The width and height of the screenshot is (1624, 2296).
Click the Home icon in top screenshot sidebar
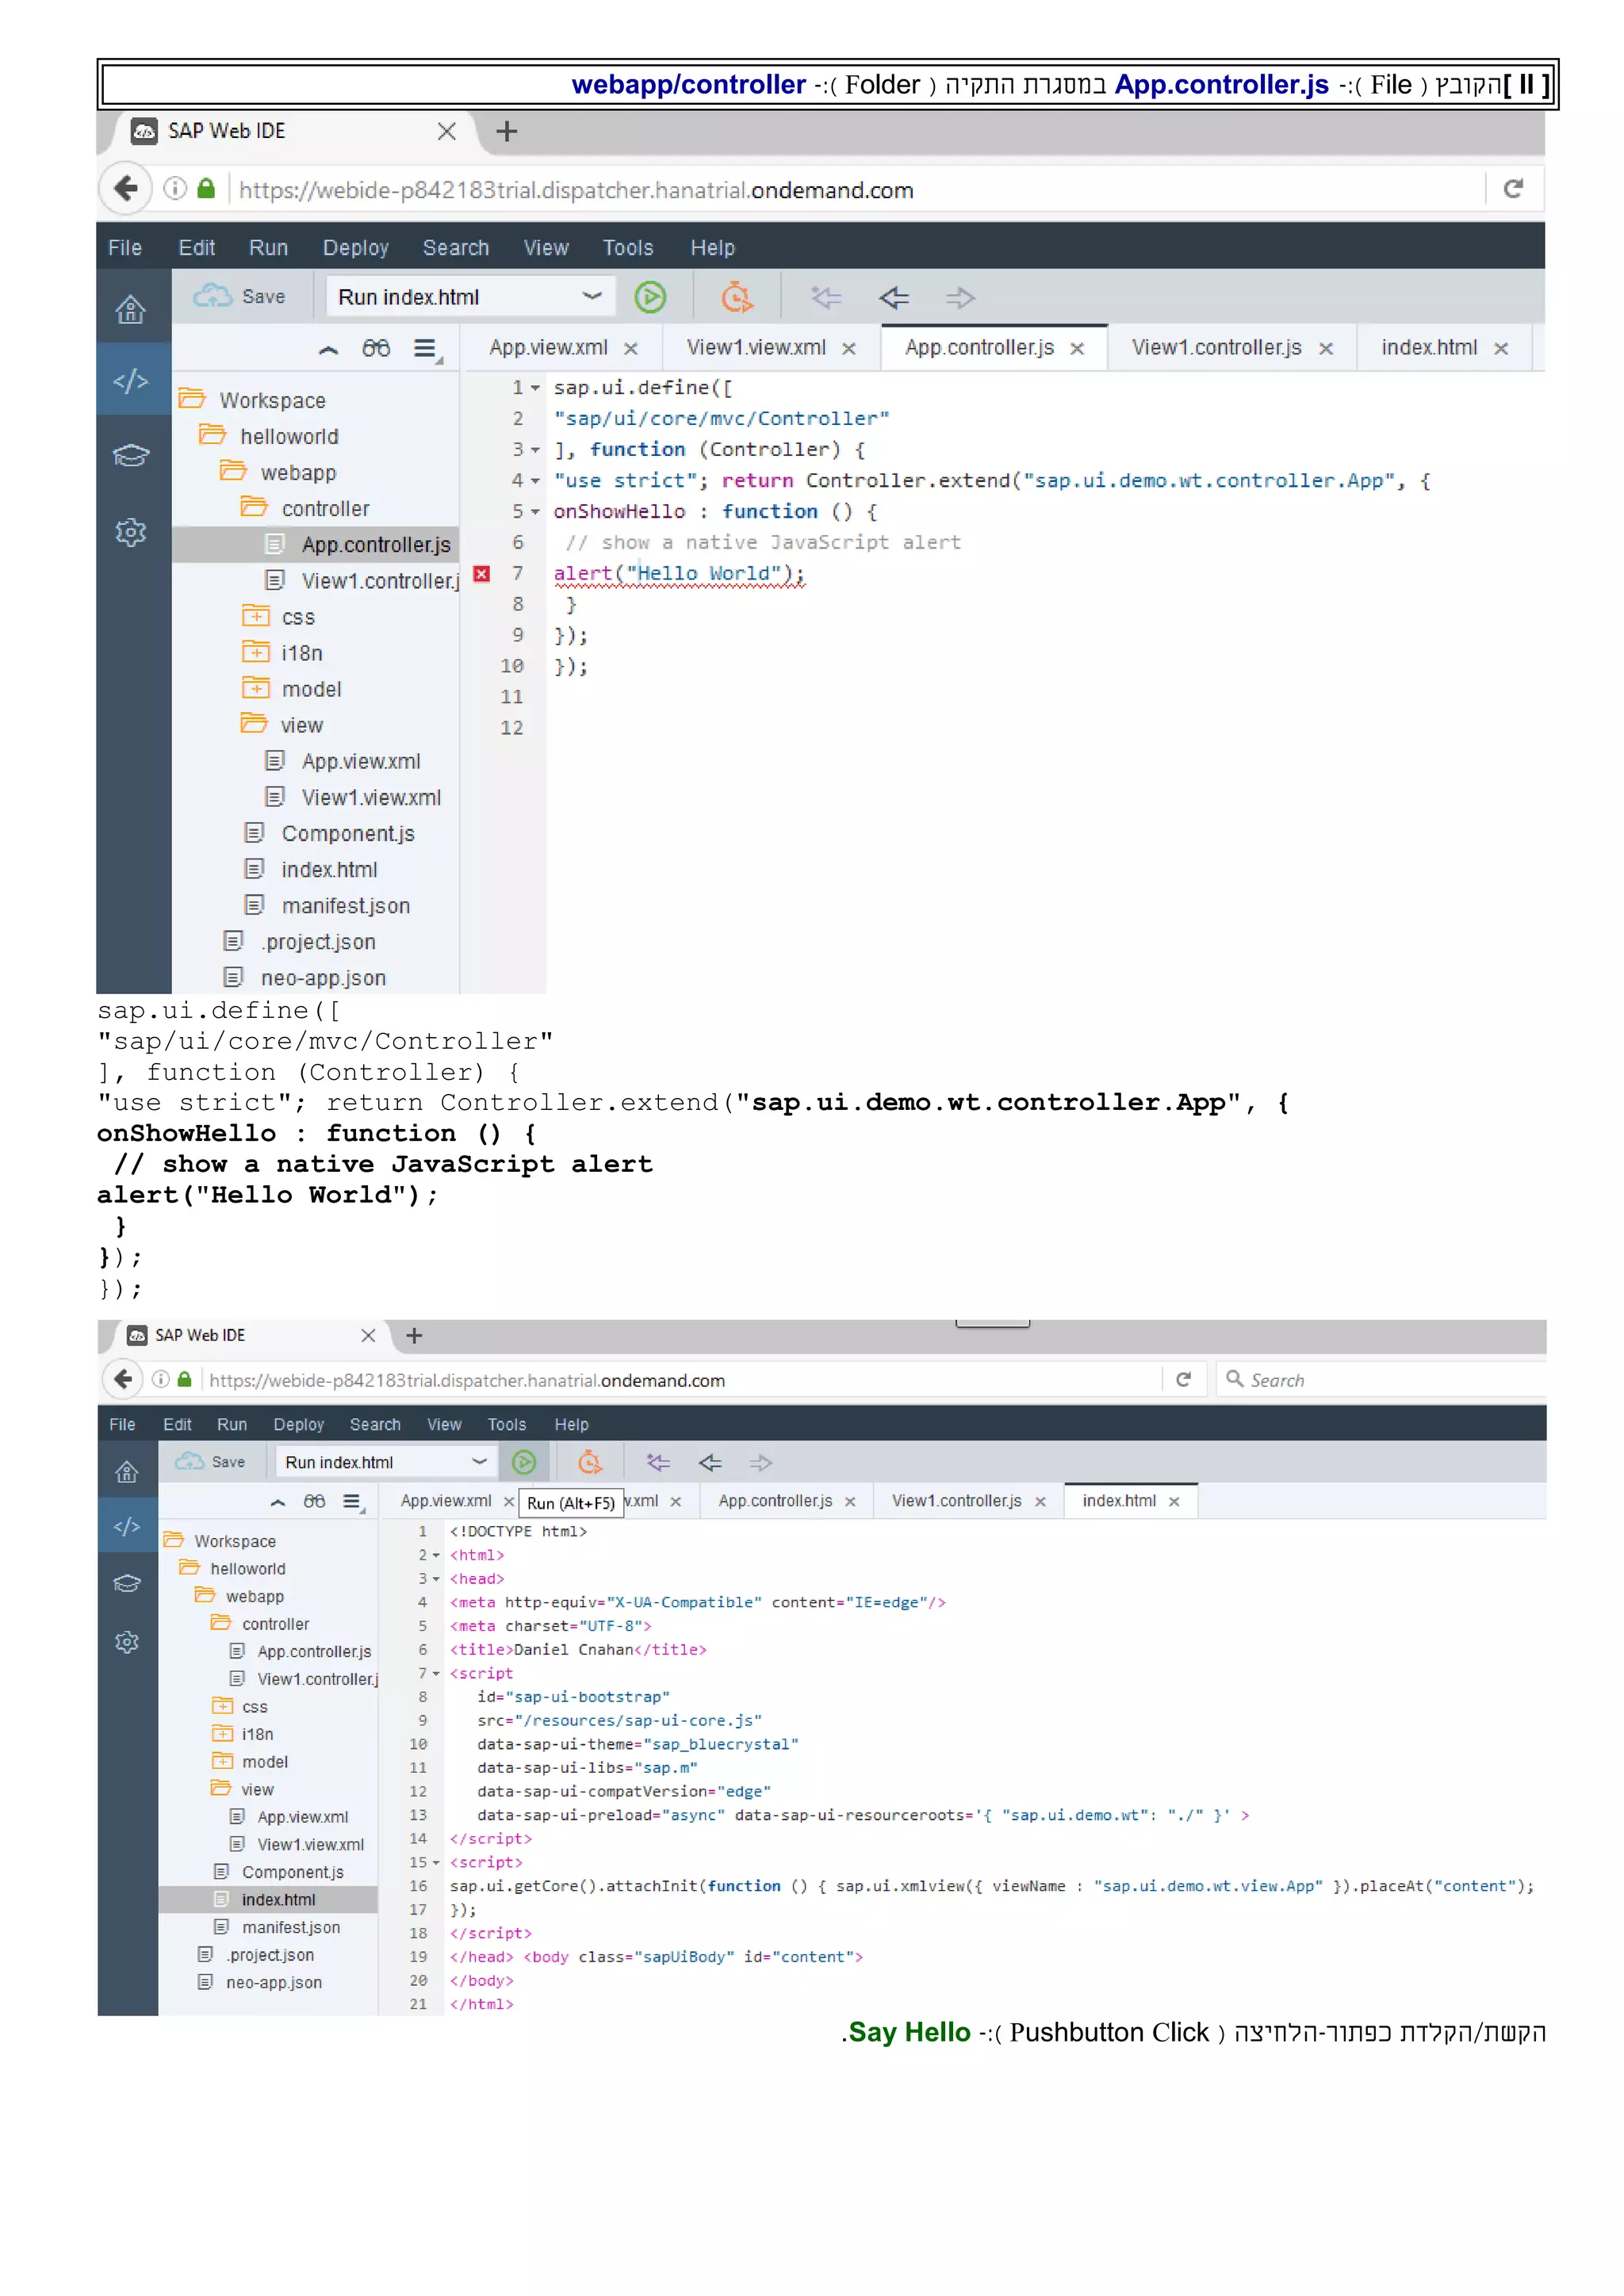(x=131, y=310)
